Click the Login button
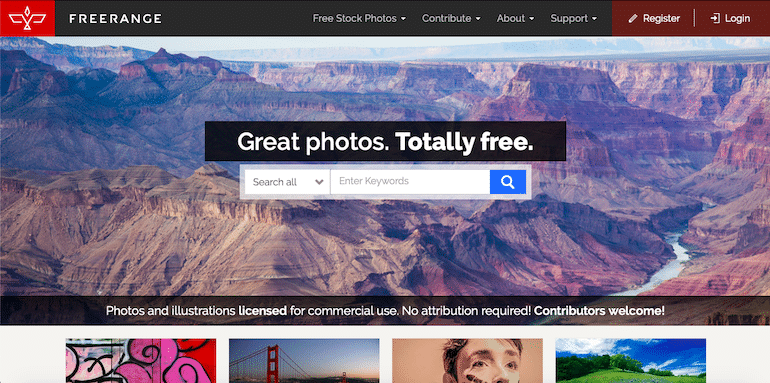 [730, 18]
